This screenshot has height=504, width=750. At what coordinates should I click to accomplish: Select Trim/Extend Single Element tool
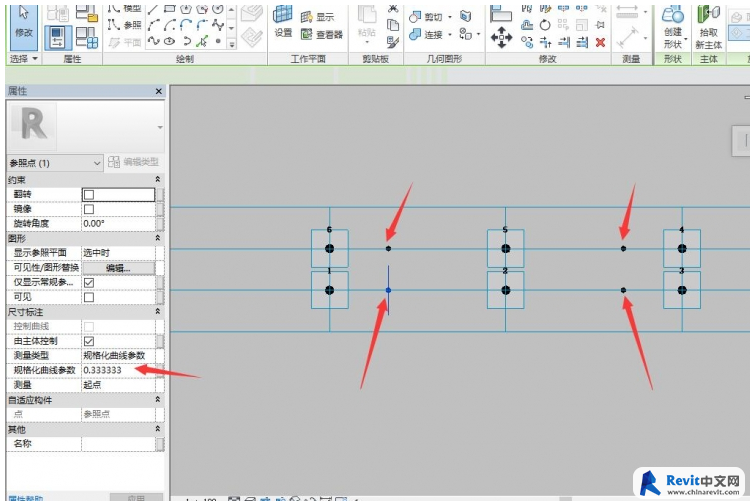[x=564, y=43]
